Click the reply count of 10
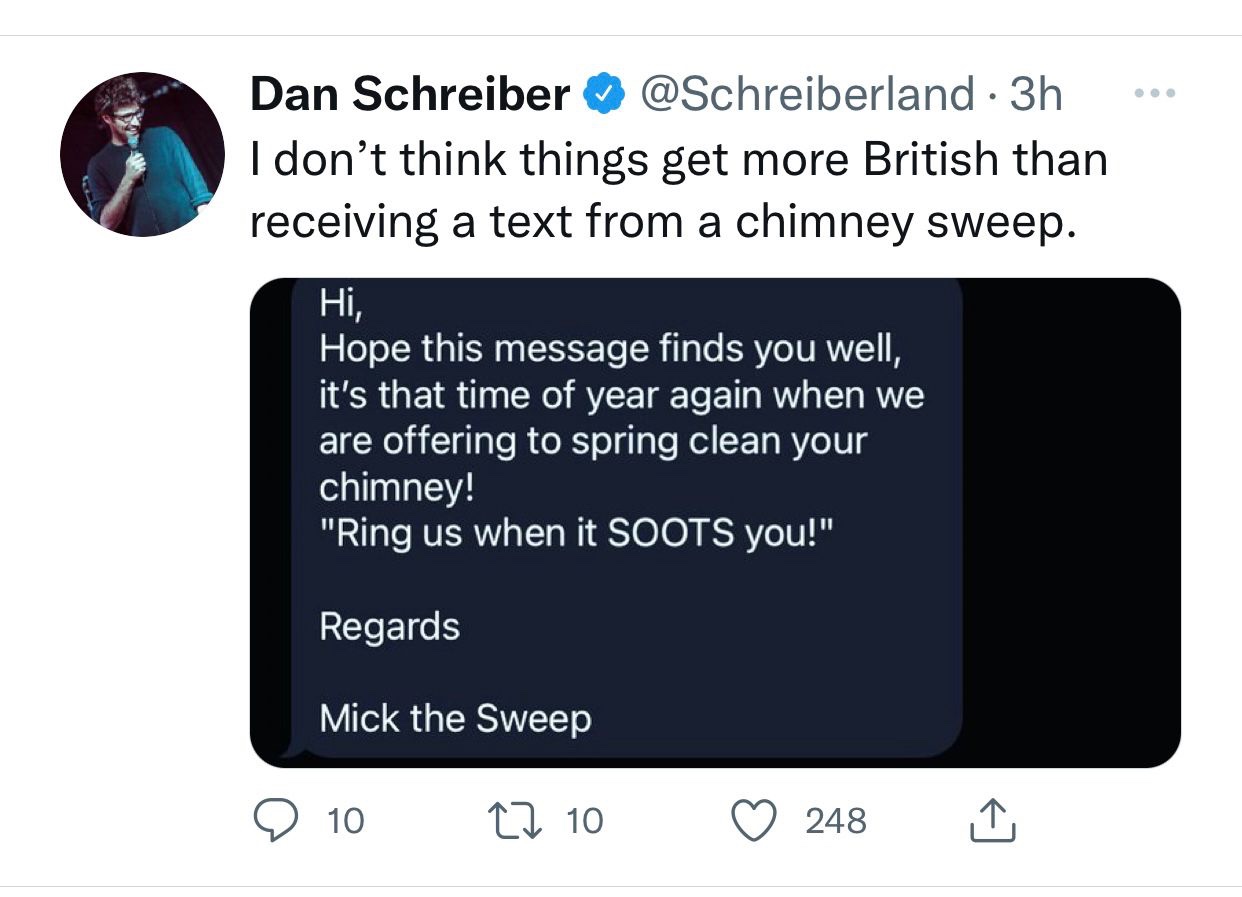Screen dimensions: 1242x897 (346, 821)
